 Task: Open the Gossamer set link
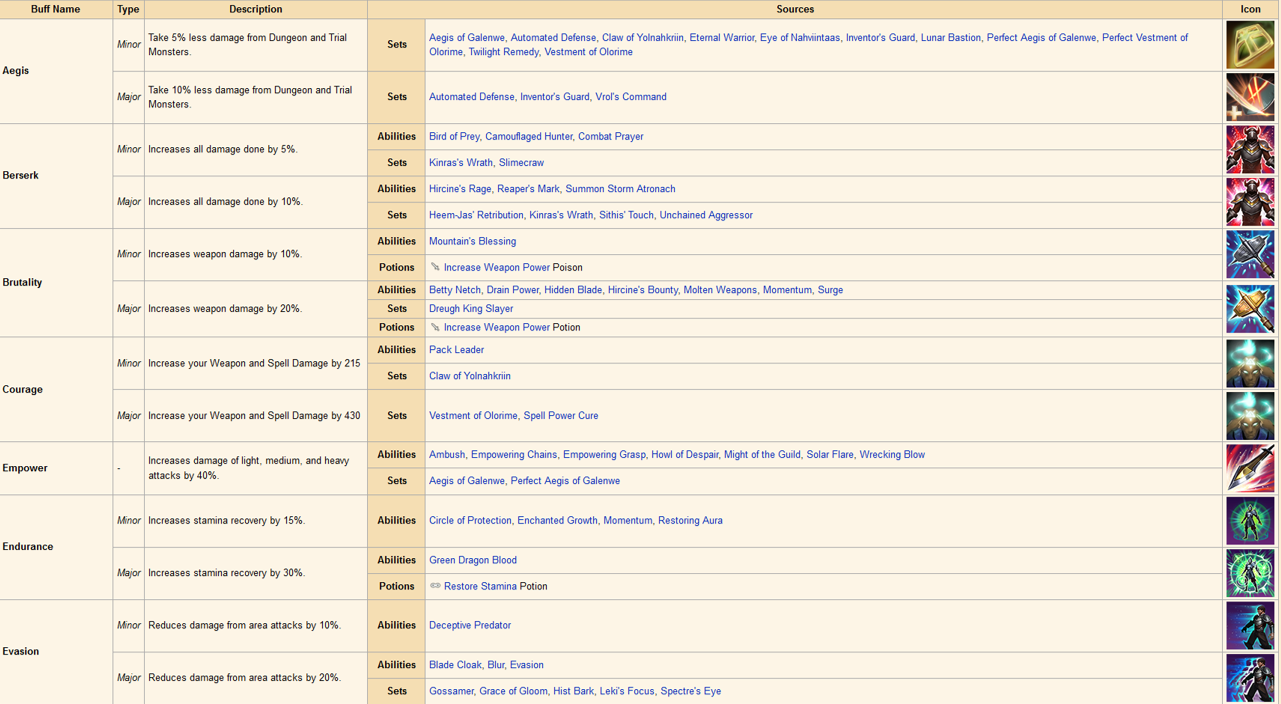[x=451, y=691]
